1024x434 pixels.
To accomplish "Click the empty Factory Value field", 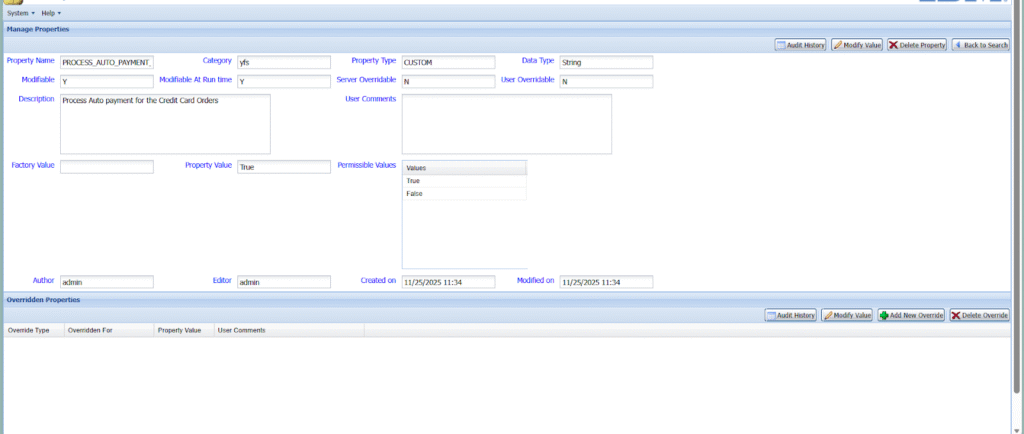I will (x=107, y=167).
